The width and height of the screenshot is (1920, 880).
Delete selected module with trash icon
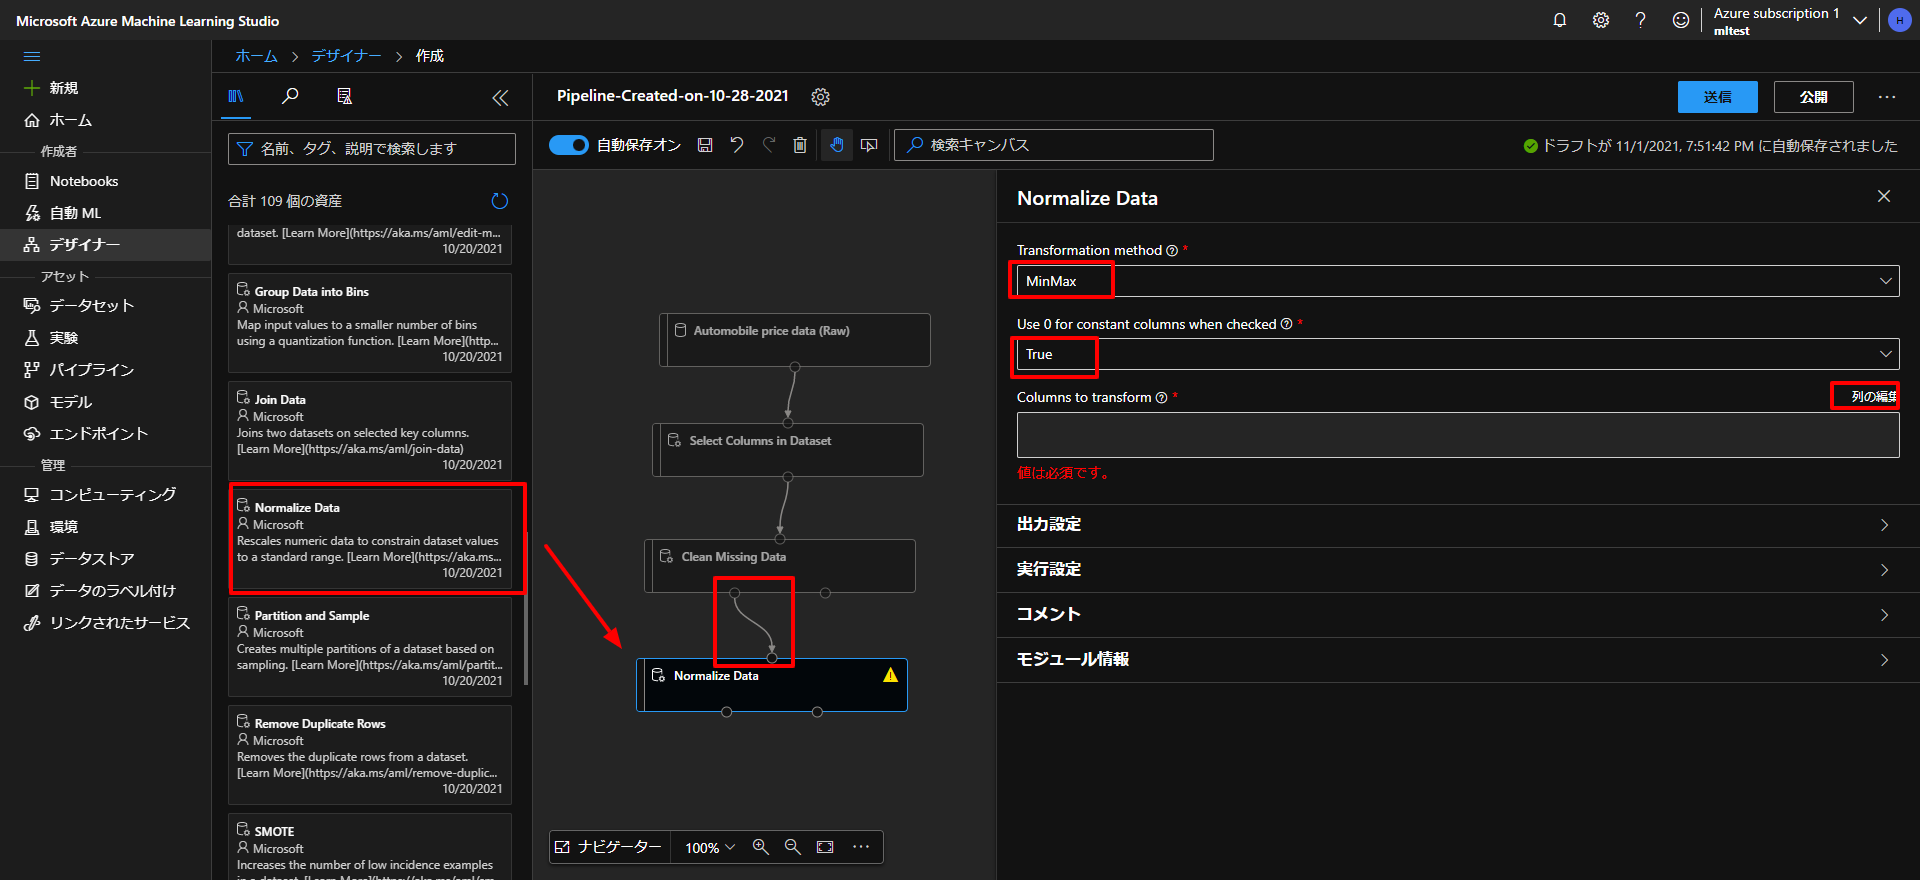click(800, 145)
